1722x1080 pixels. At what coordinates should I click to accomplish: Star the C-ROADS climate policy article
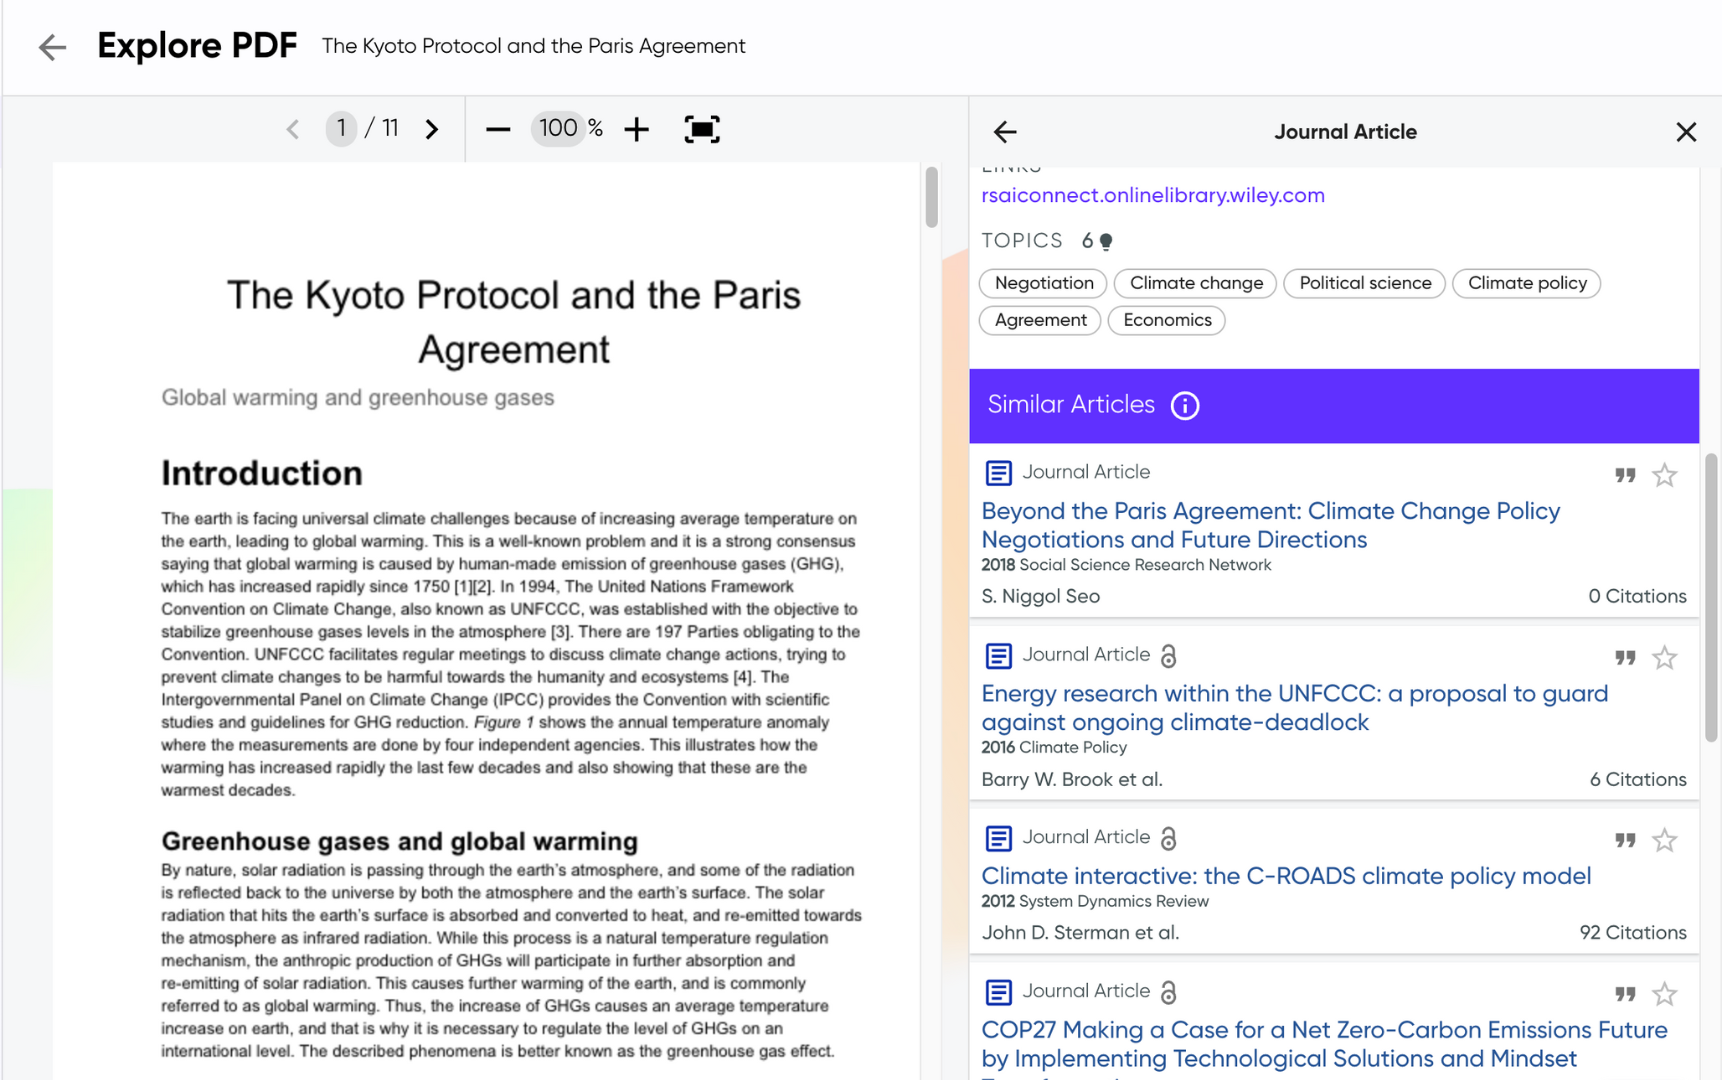1664,841
